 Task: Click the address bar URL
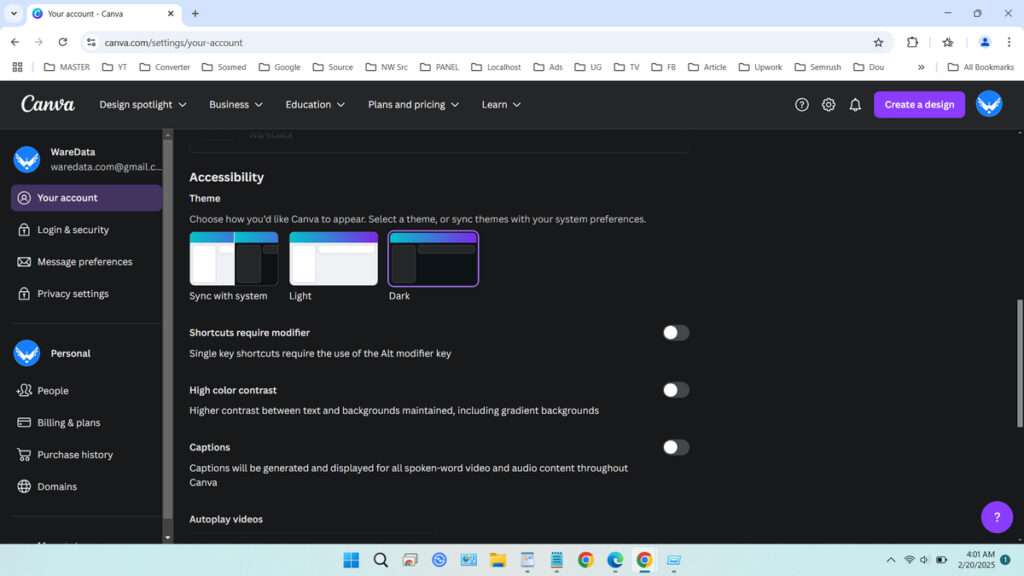173,42
